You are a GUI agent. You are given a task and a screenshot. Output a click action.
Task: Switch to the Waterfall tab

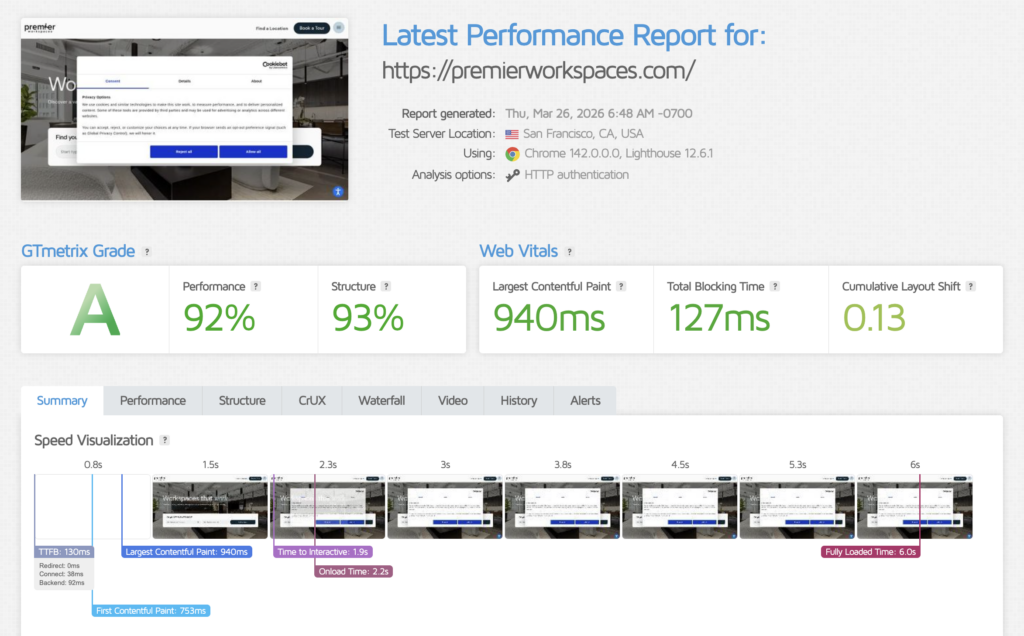(x=381, y=401)
